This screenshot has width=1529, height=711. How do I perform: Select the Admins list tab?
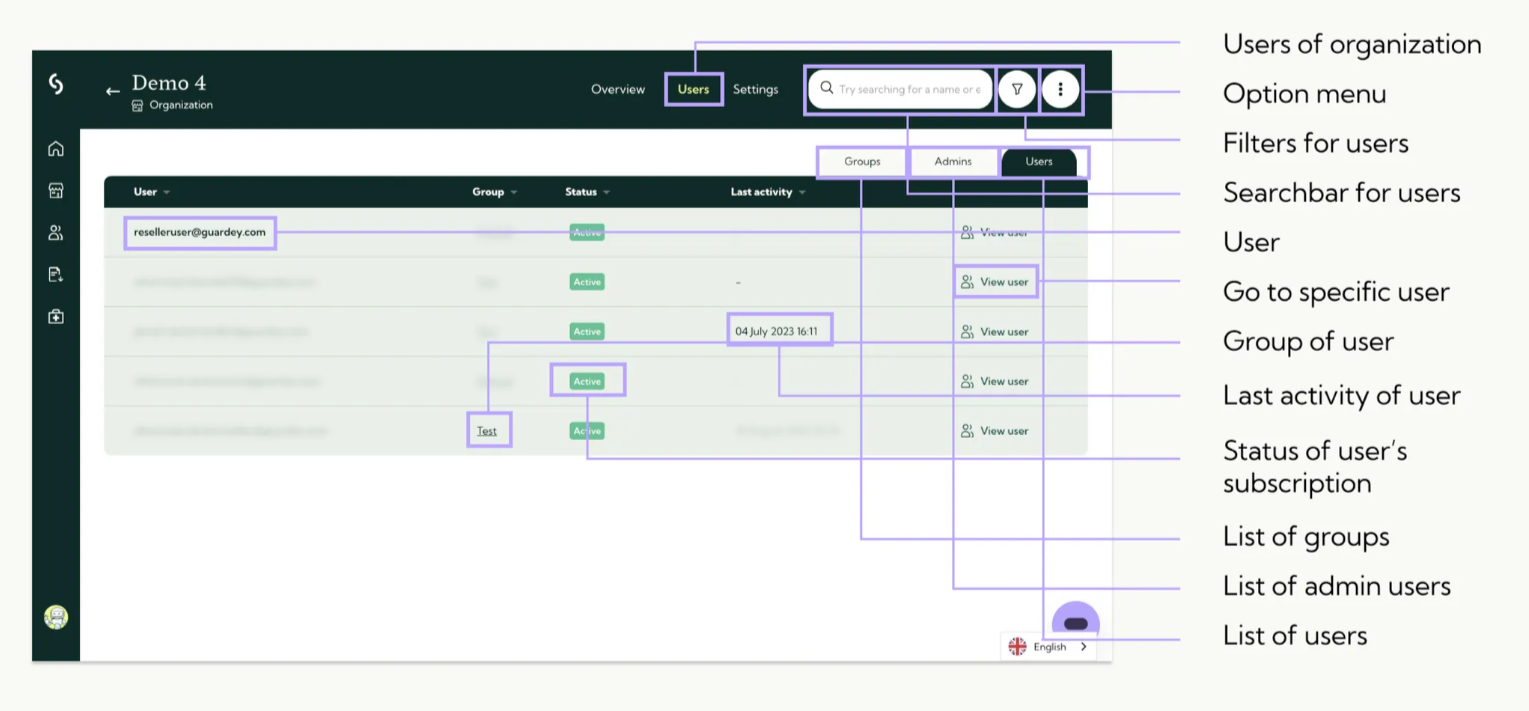click(x=953, y=162)
